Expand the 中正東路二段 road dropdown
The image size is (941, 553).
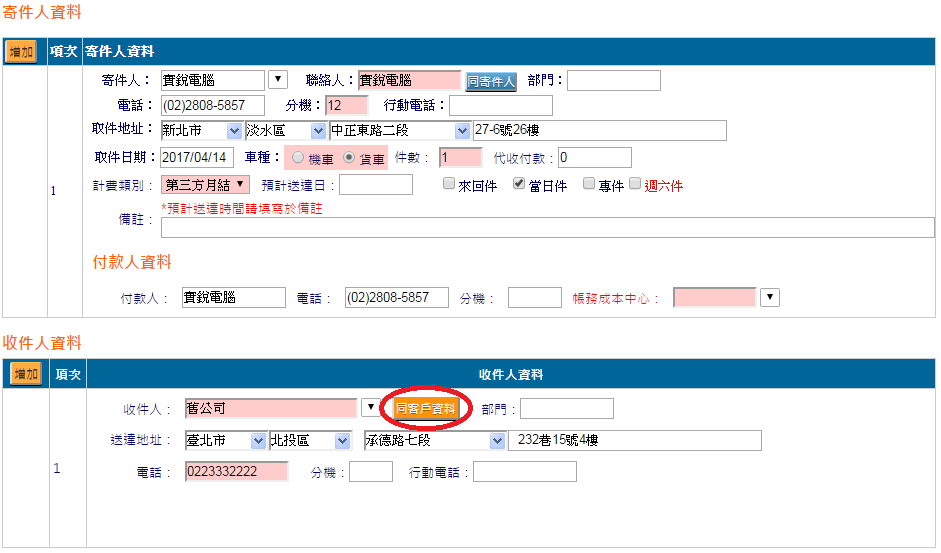462,131
